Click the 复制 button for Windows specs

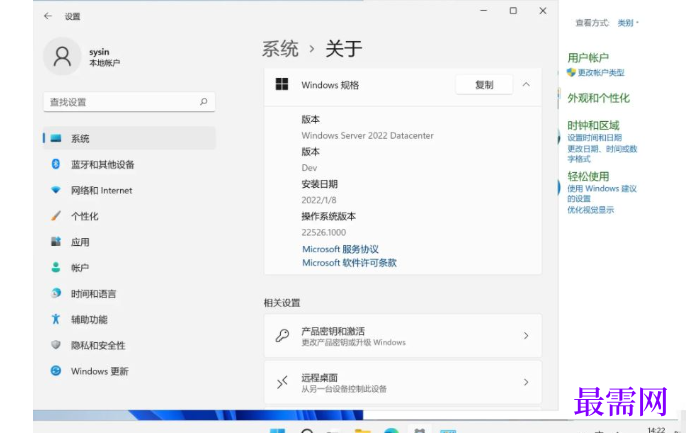coord(484,85)
